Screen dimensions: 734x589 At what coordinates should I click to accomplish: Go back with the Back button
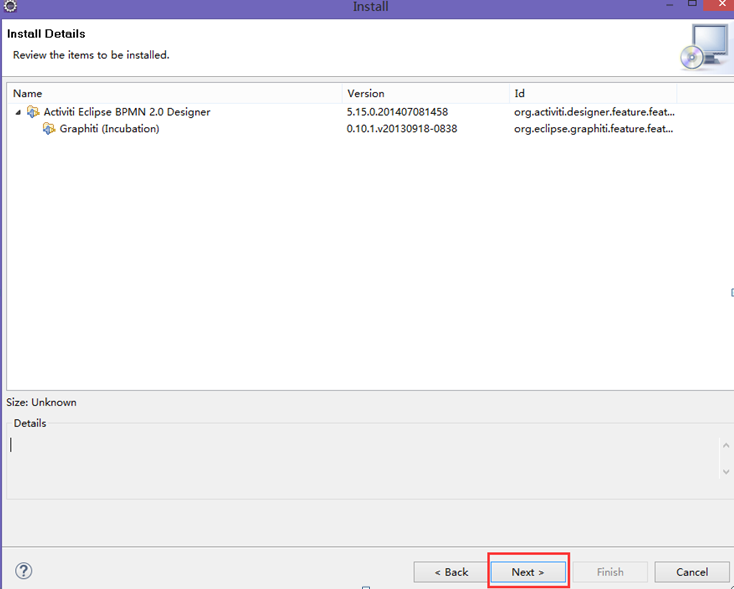click(451, 572)
